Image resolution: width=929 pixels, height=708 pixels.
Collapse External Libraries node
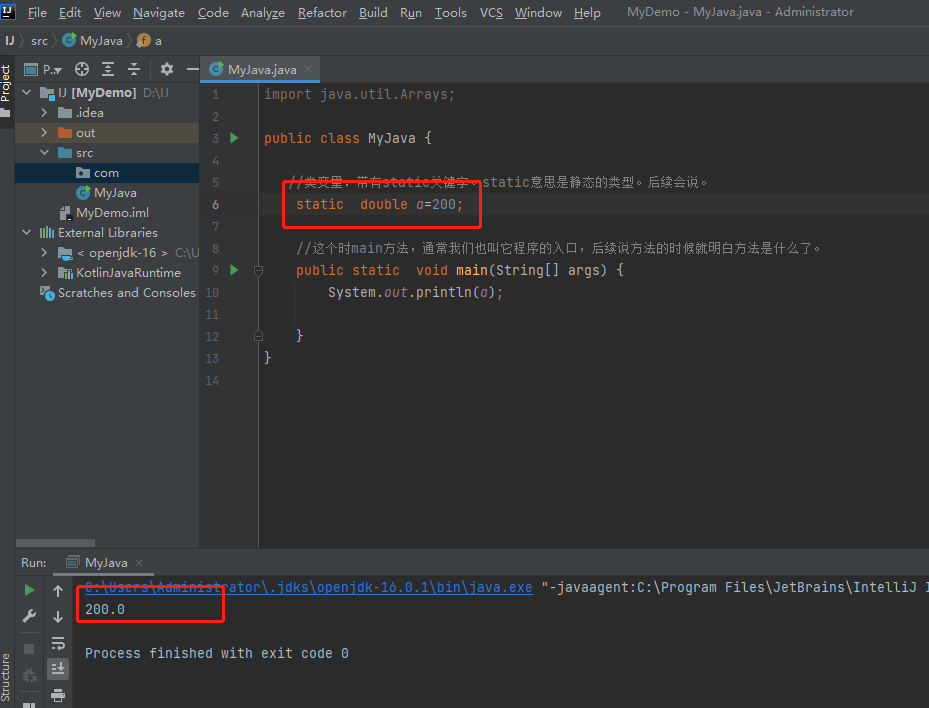tap(27, 232)
